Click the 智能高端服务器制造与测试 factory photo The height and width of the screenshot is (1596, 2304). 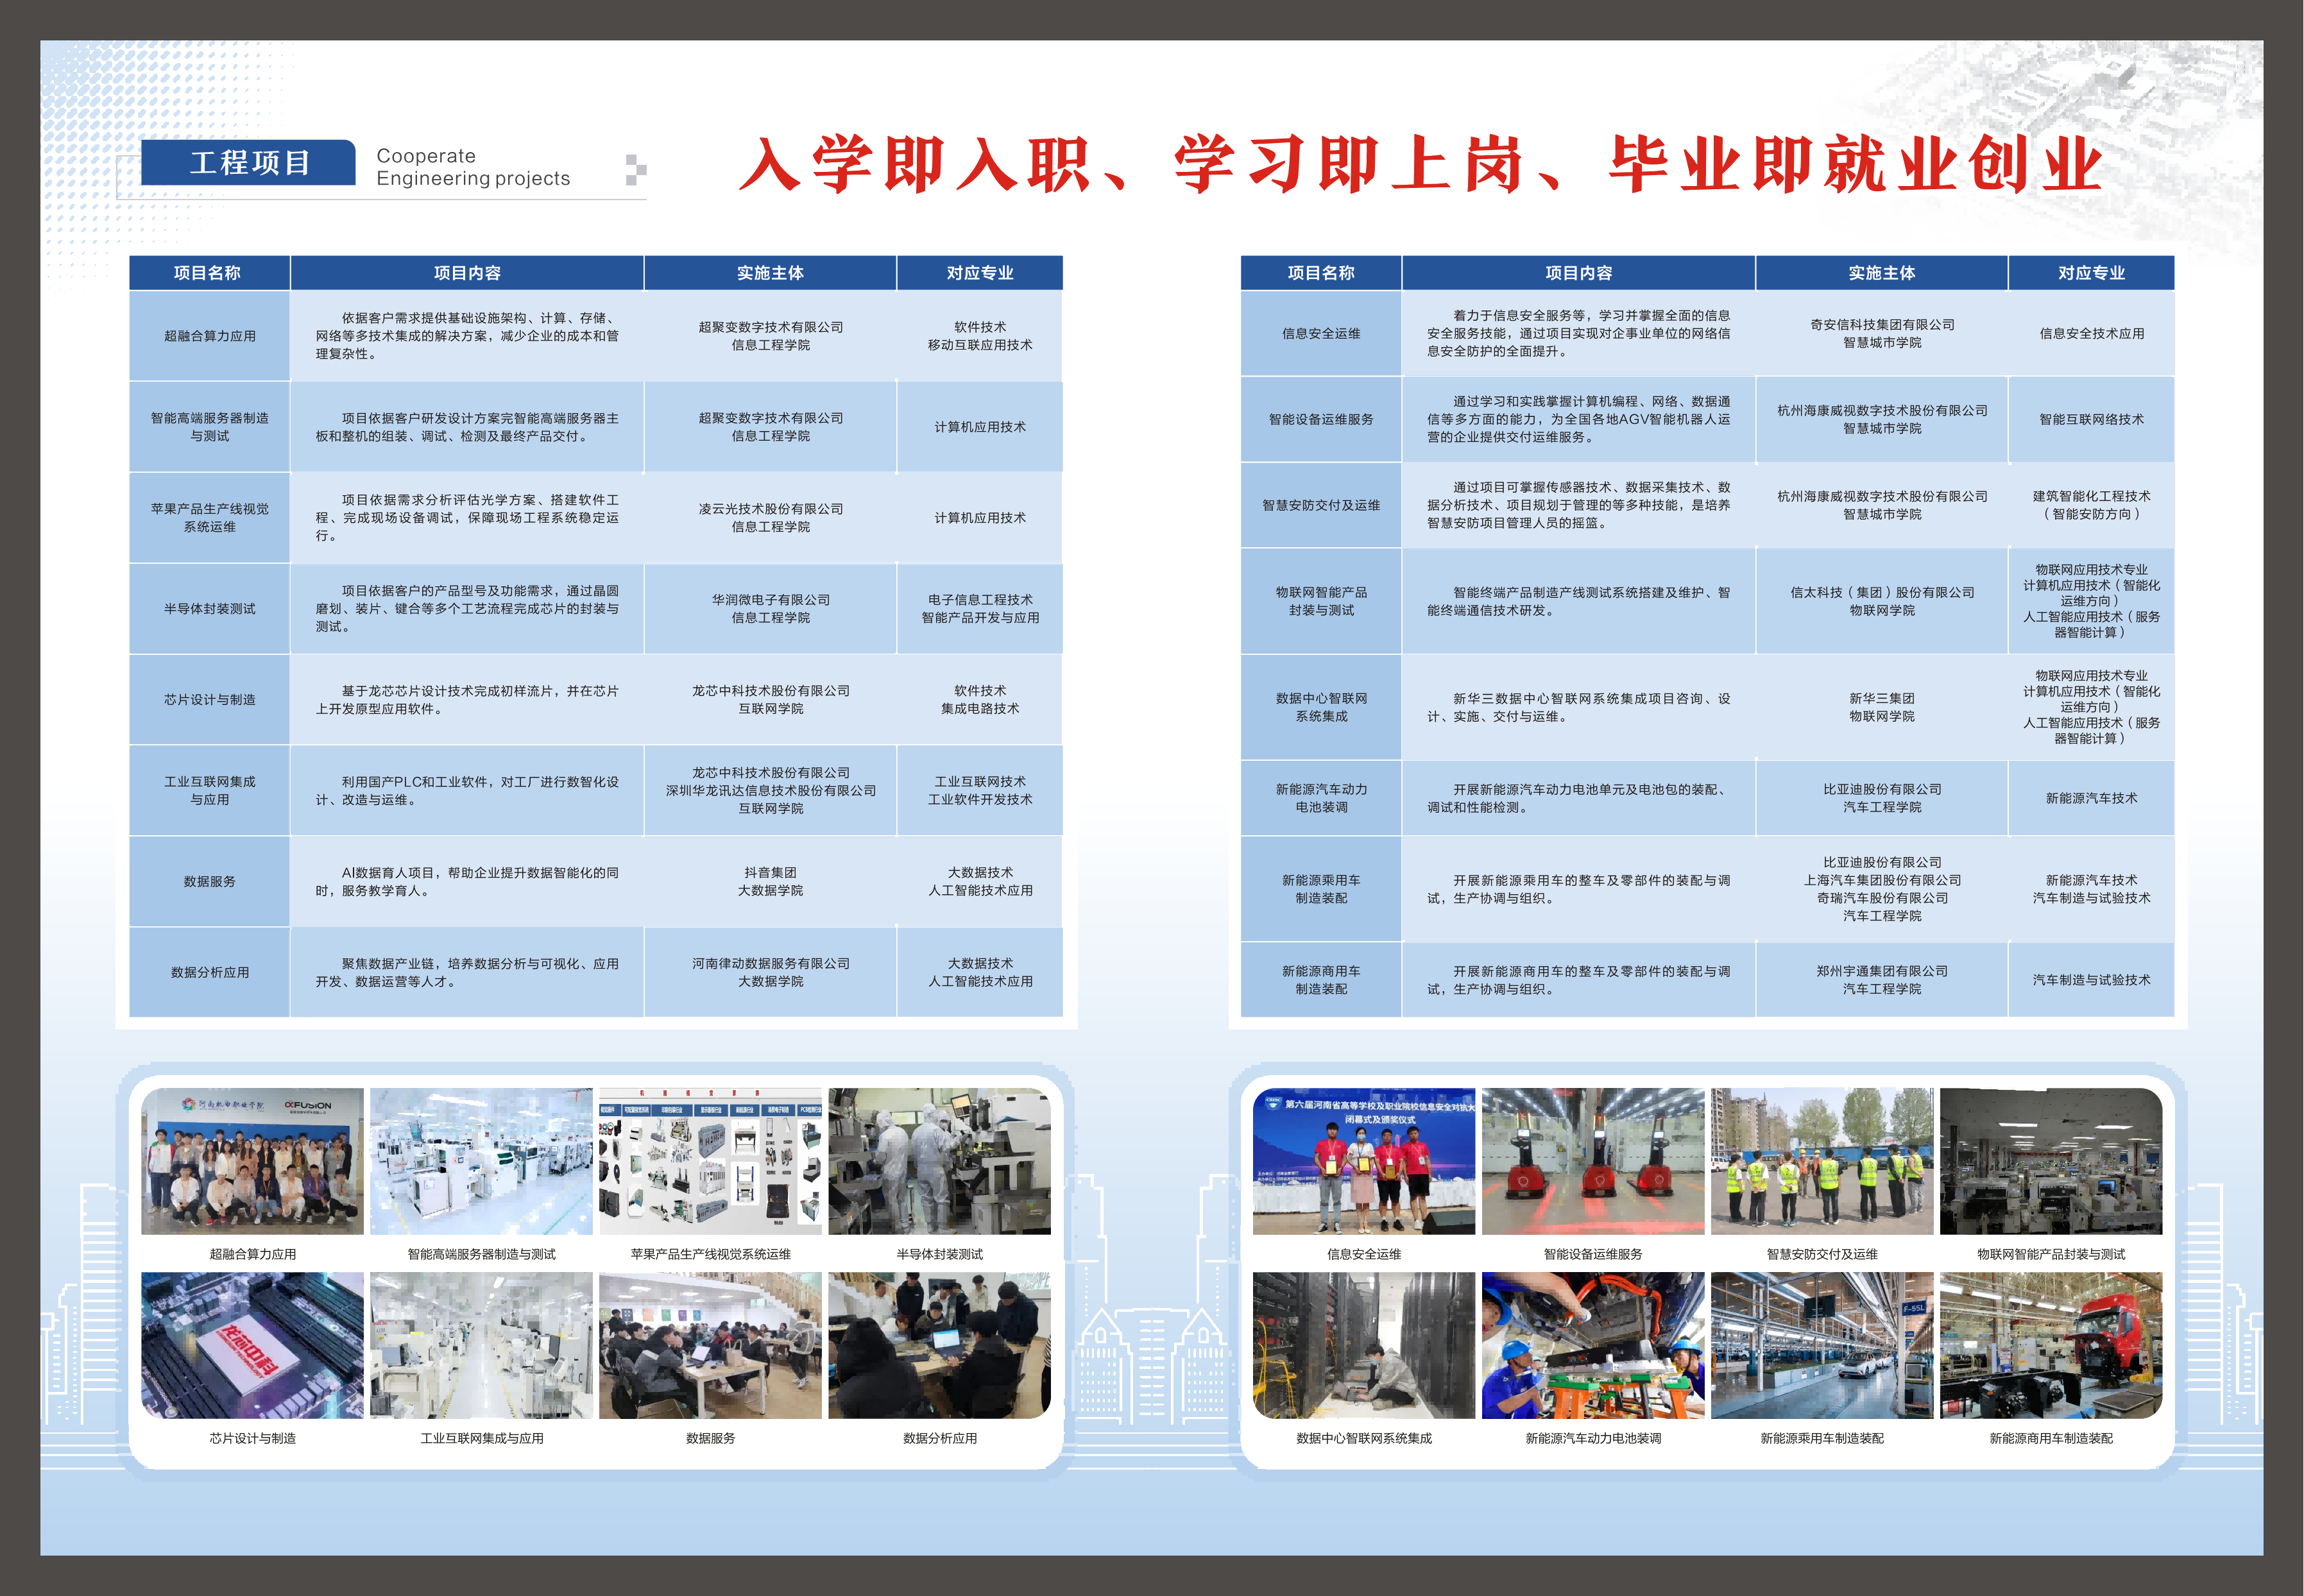481,1161
